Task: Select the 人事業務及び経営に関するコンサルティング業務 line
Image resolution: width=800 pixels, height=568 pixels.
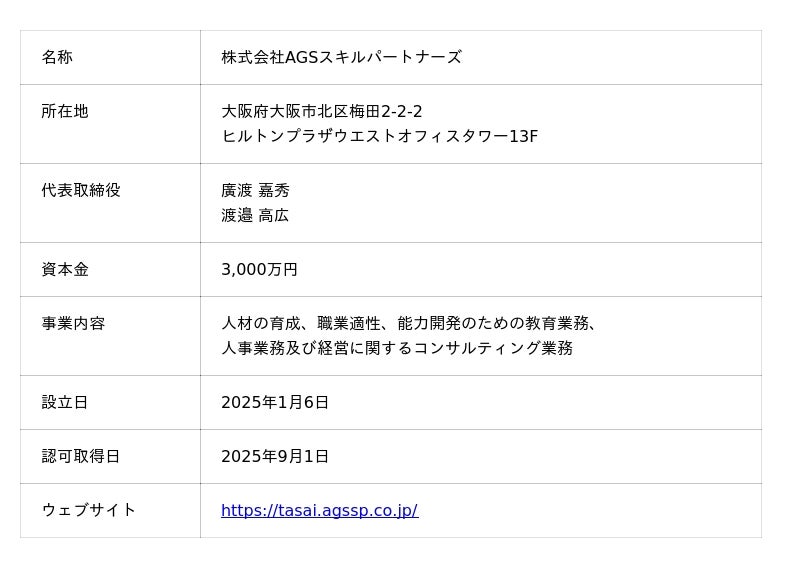Action: pos(397,348)
